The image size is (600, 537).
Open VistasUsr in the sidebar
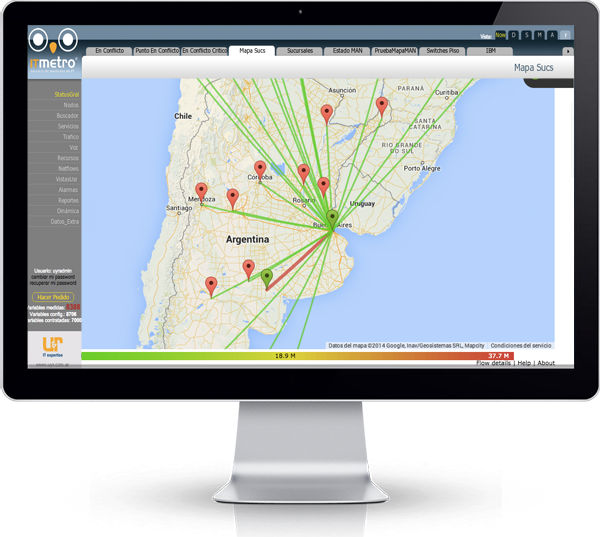pyautogui.click(x=67, y=179)
